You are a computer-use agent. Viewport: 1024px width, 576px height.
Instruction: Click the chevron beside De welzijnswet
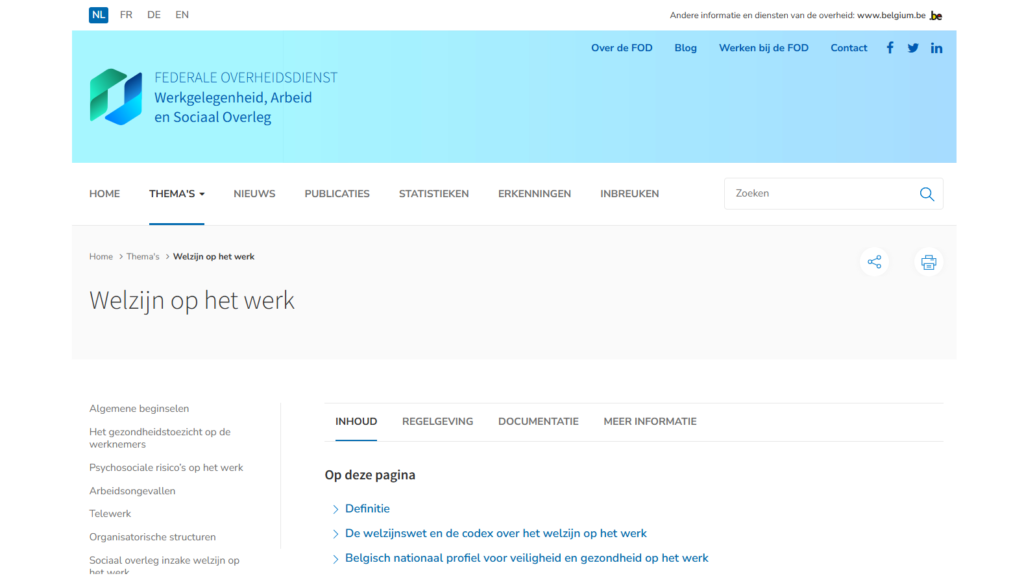click(335, 534)
